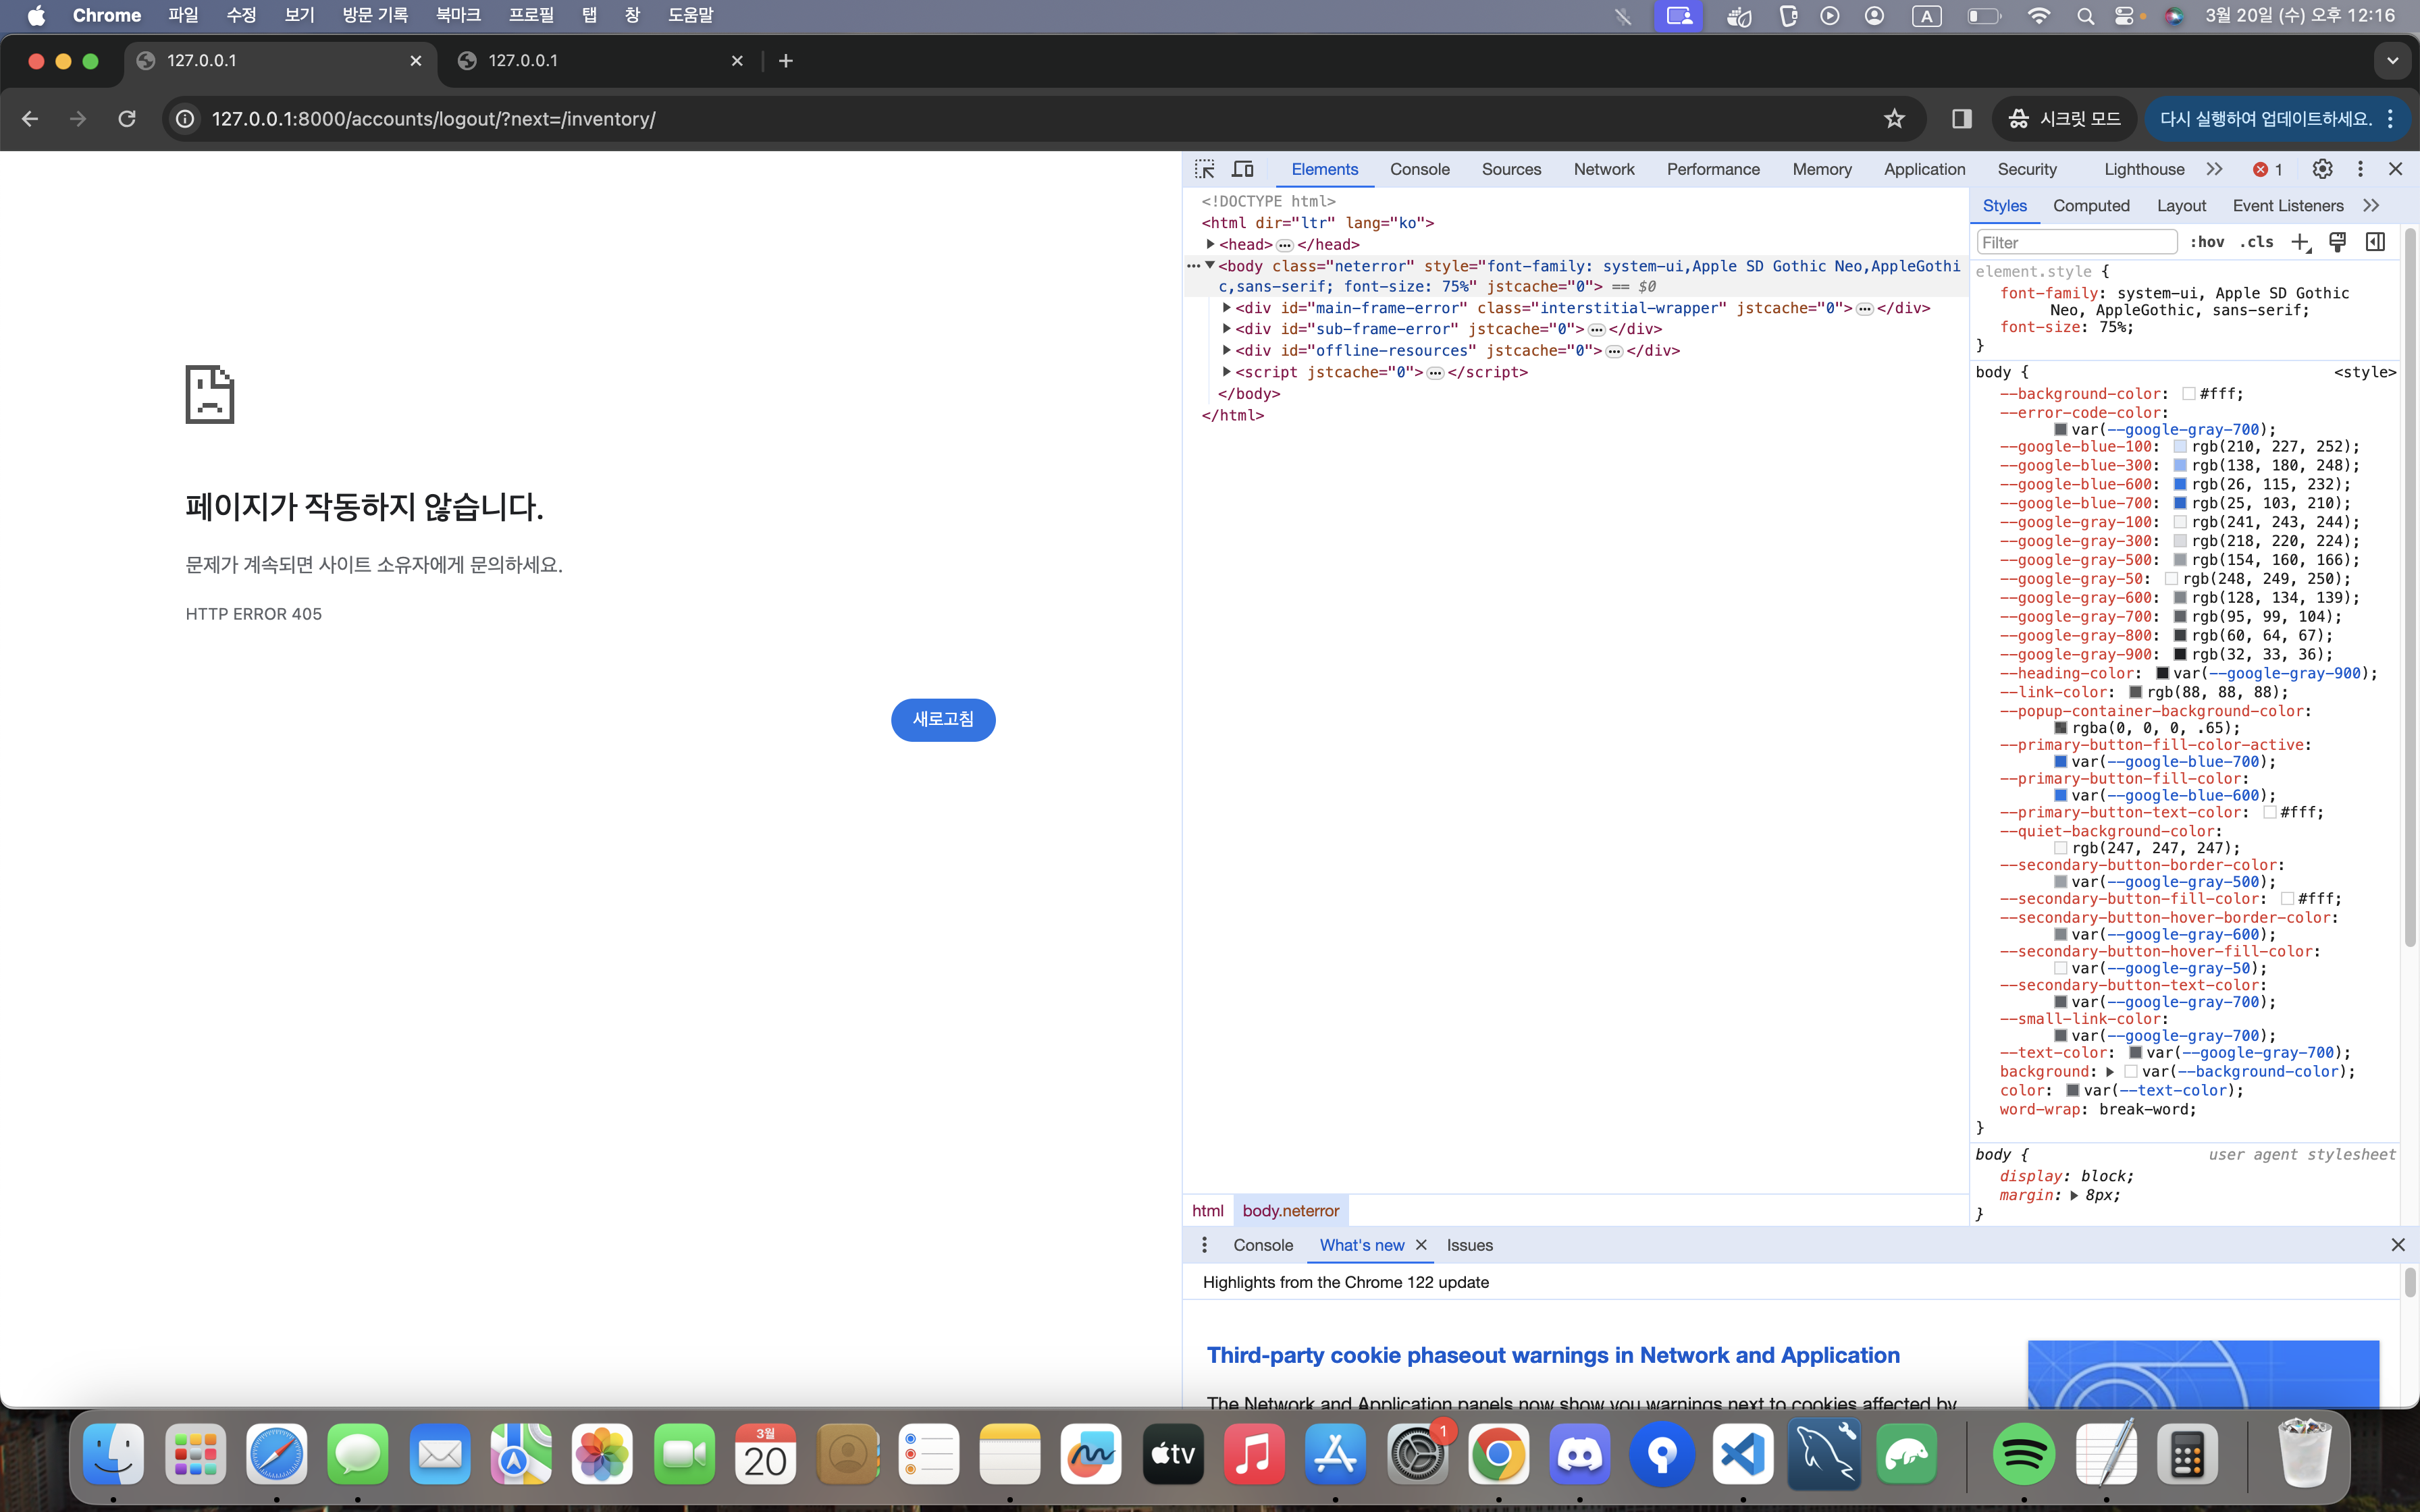Viewport: 2420px width, 1512px height.
Task: Expand the main-frame-error div node
Action: coord(1227,308)
